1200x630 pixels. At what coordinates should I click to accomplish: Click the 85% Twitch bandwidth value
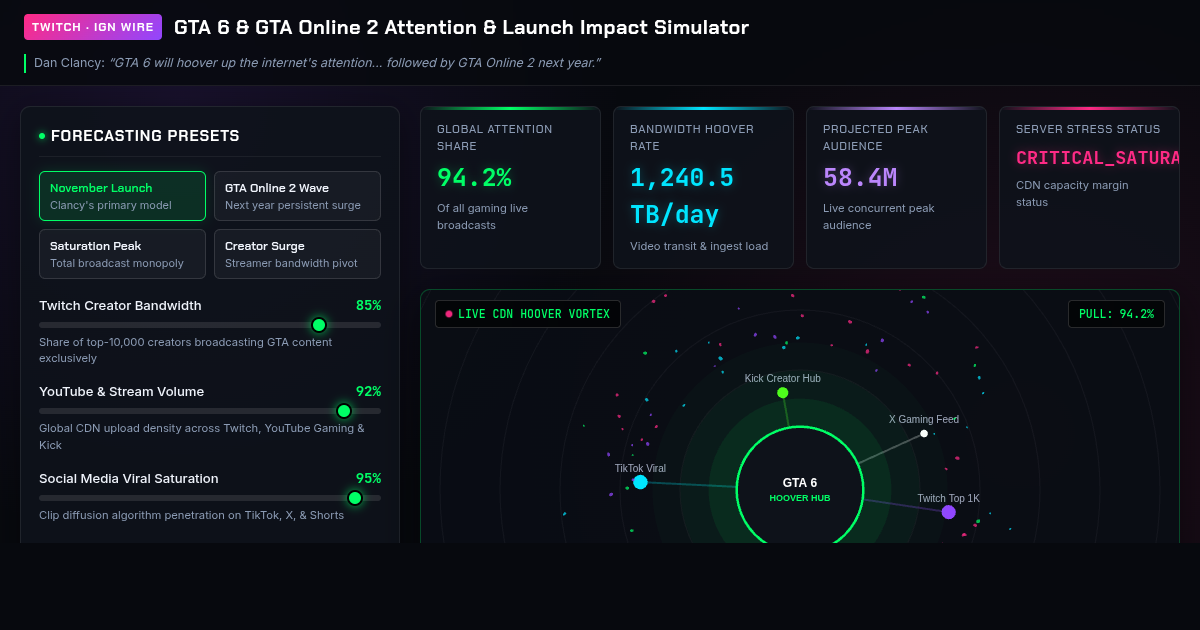368,305
